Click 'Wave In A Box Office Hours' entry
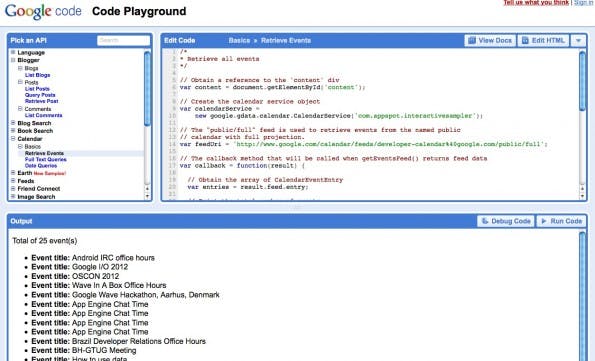Screen dimensions: 595x361 click(119, 285)
